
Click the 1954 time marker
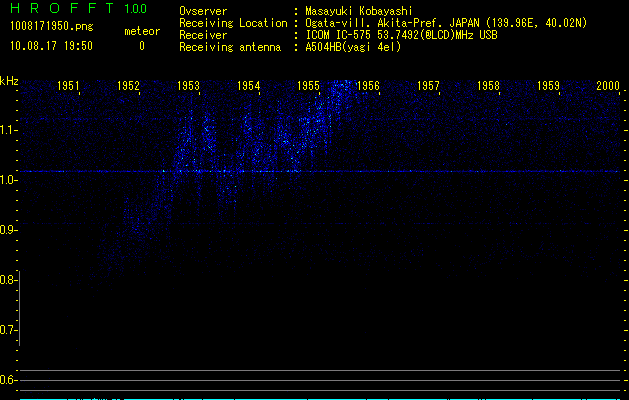[248, 85]
